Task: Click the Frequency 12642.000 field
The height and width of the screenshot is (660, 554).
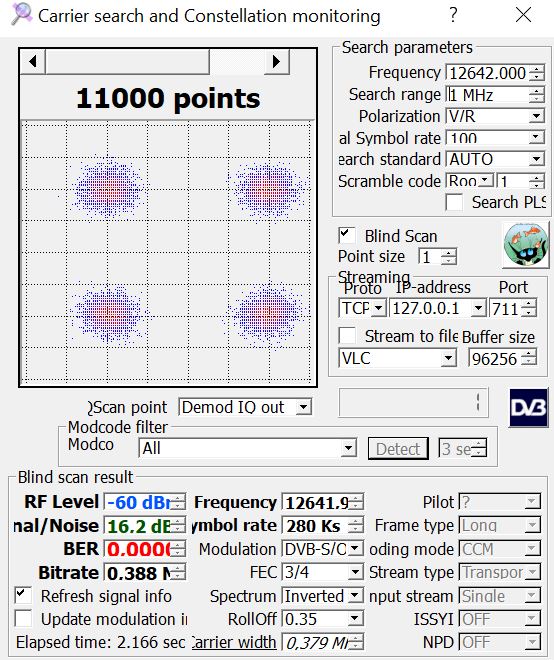Action: pyautogui.click(x=487, y=73)
